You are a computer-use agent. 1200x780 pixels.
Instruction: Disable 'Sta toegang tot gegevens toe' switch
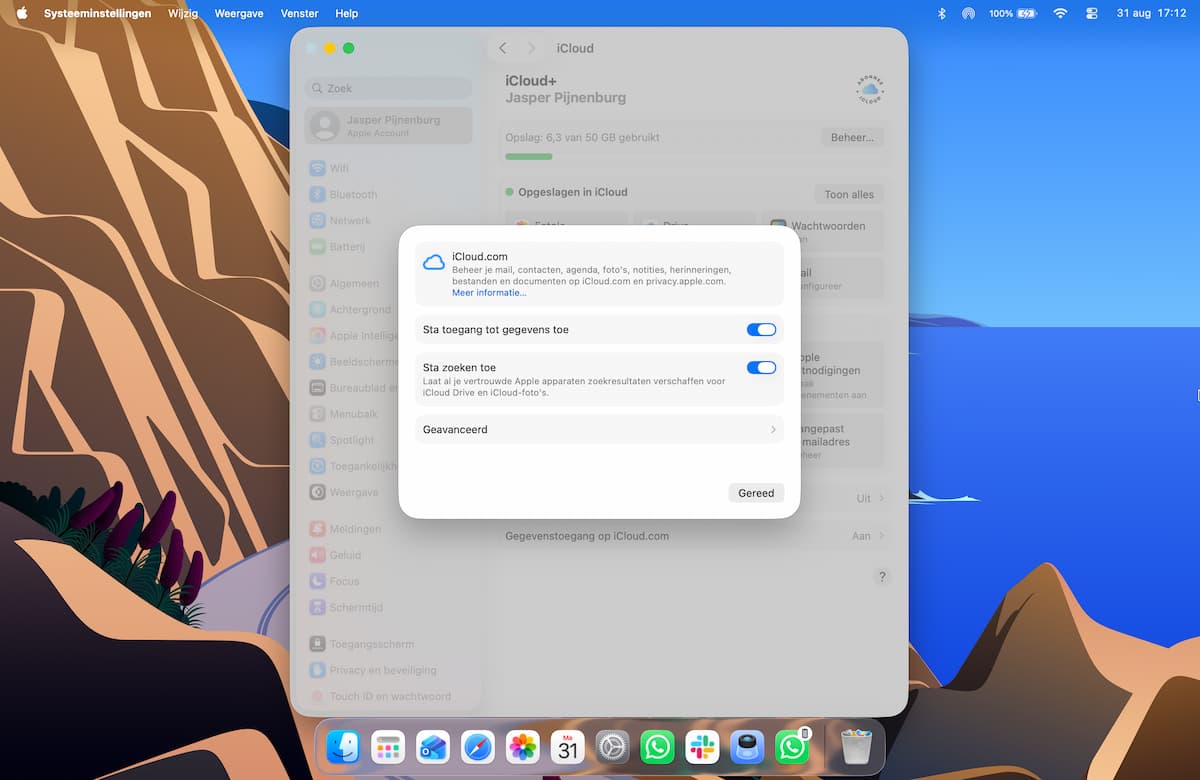[x=761, y=329]
